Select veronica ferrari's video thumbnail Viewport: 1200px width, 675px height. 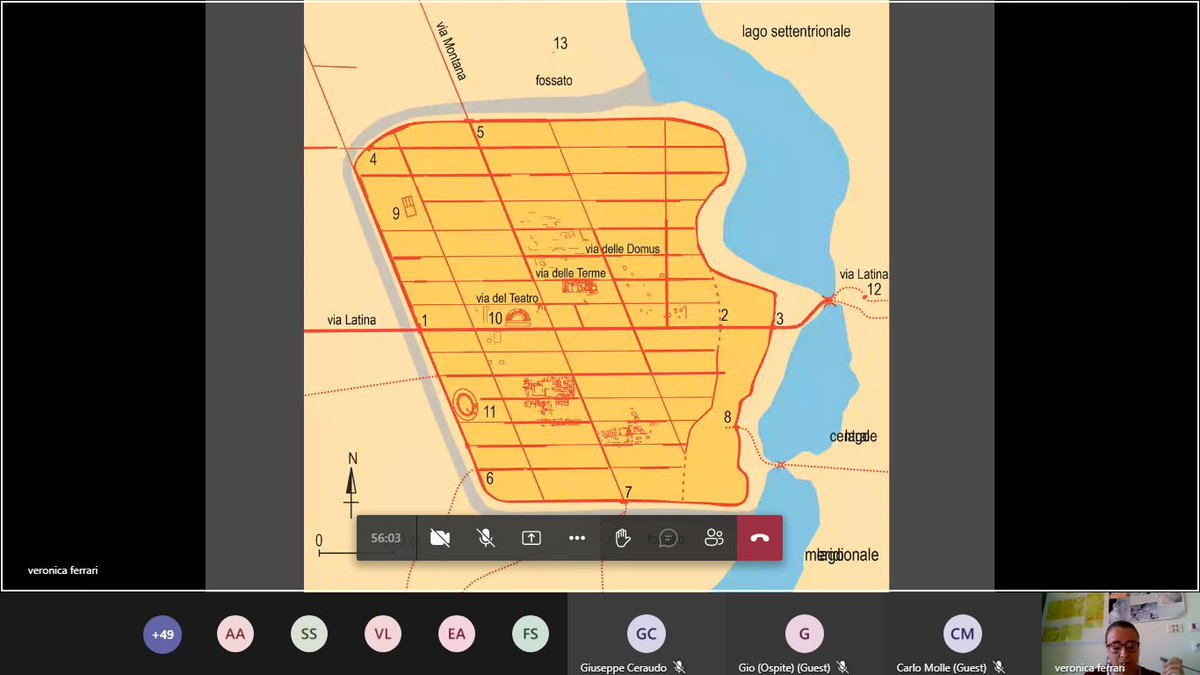[x=1120, y=633]
